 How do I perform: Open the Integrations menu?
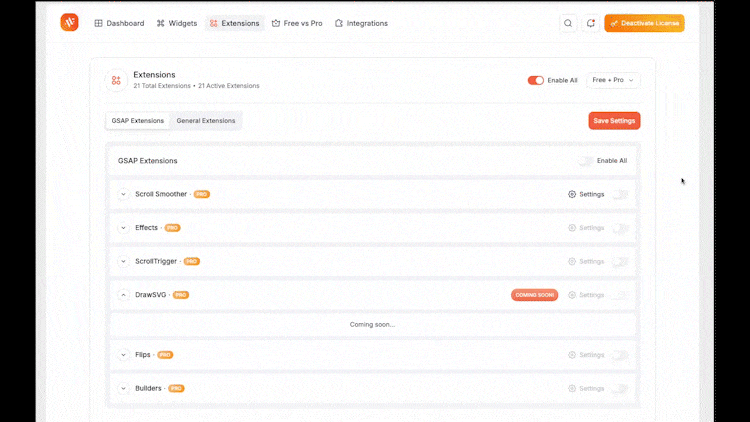point(361,23)
